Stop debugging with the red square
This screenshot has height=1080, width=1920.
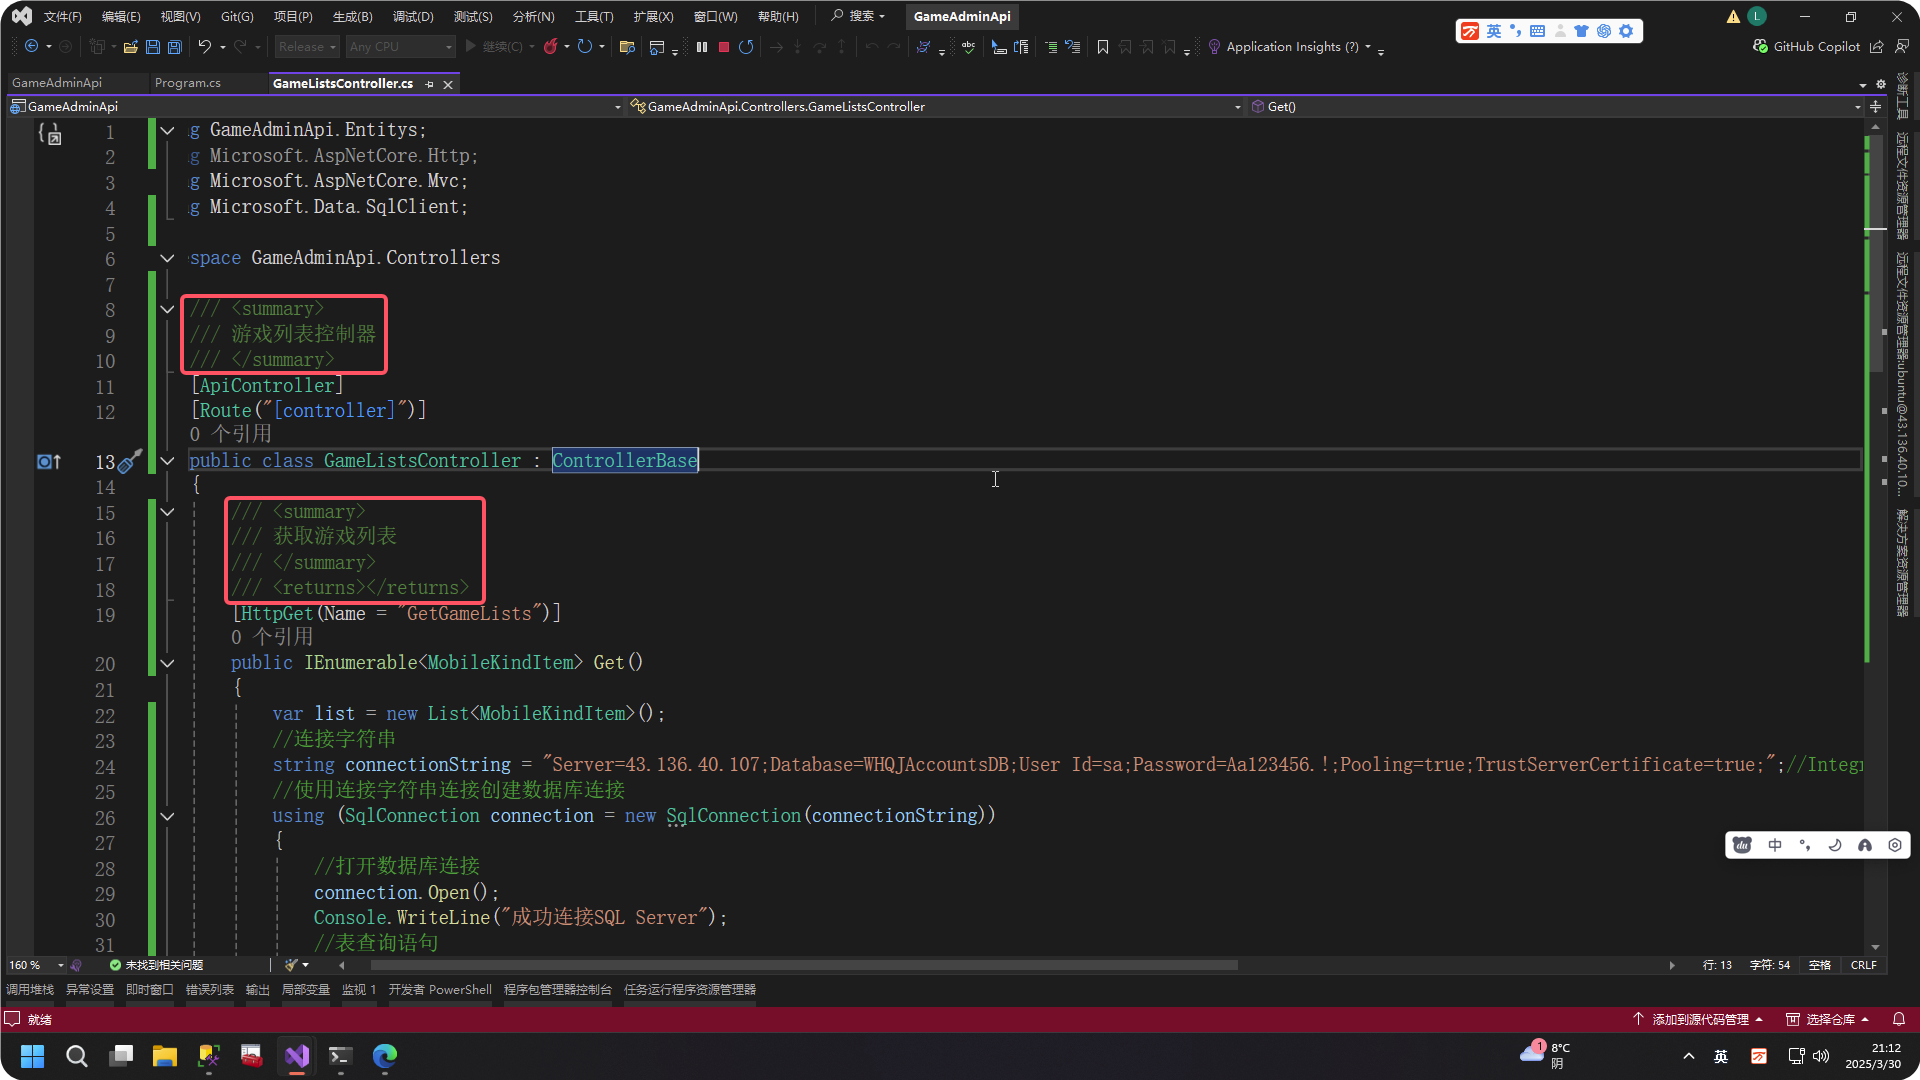[x=724, y=47]
